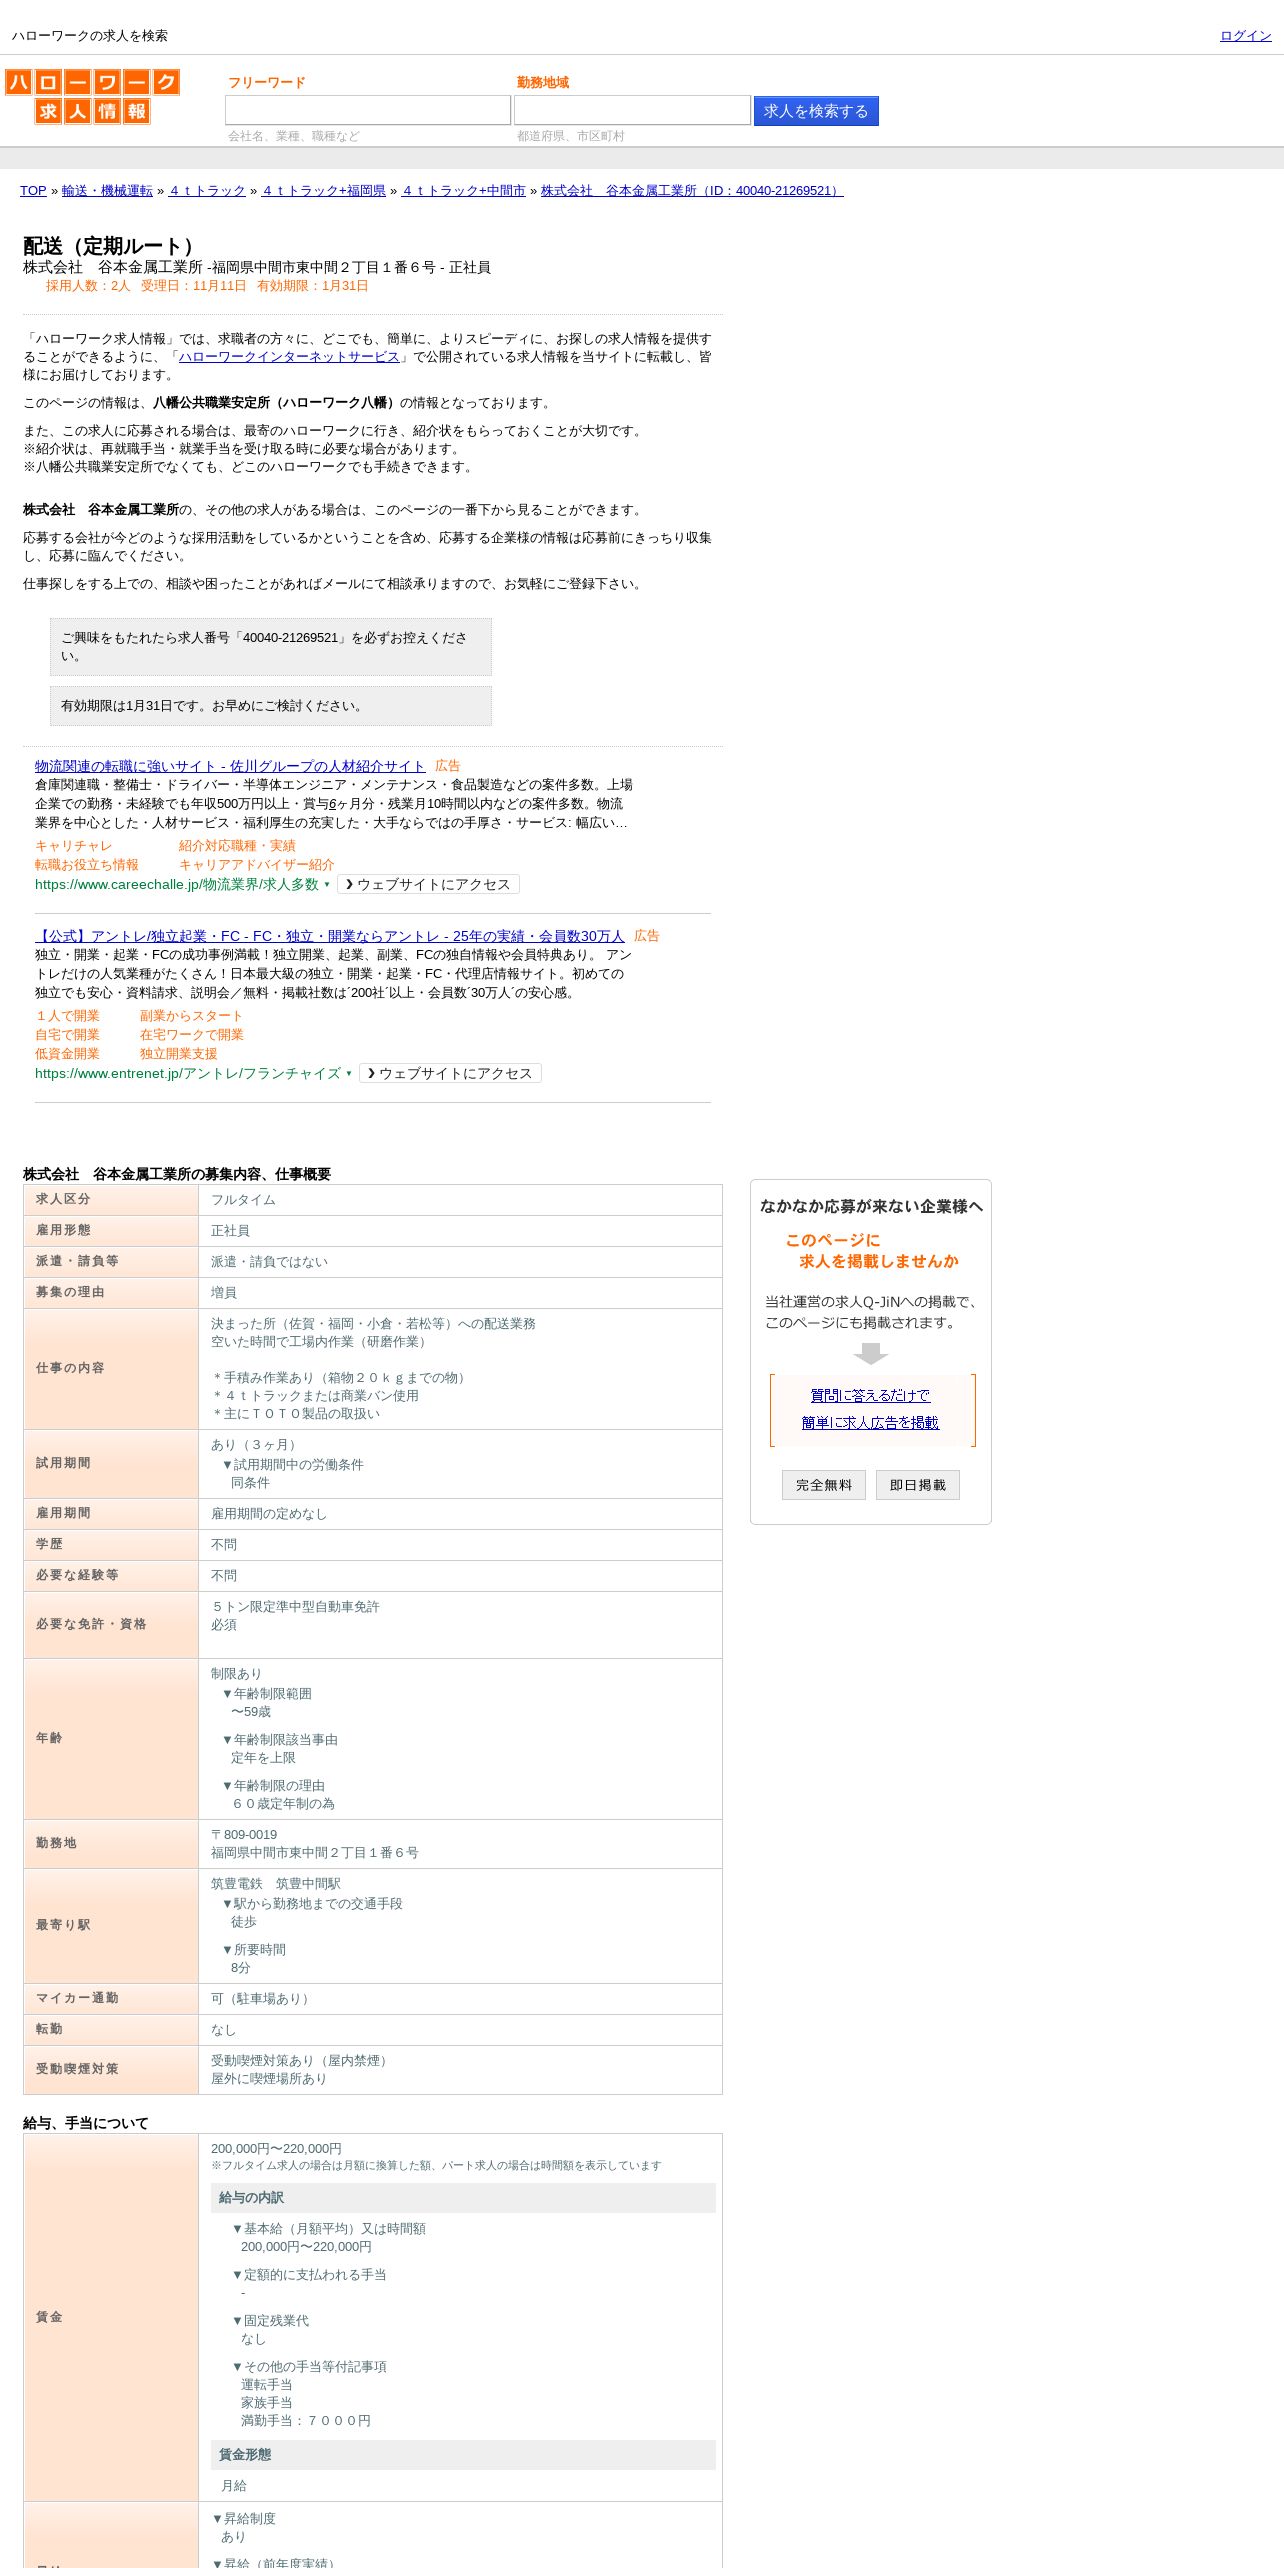Click 有効期限は1月31日です notice box
The width and height of the screenshot is (1284, 2568).
click(271, 706)
